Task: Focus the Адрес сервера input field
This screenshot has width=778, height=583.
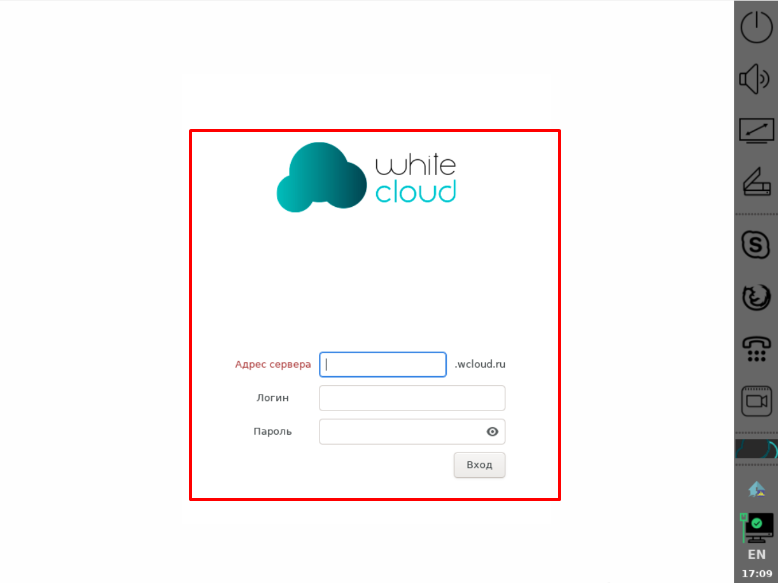Action: 383,365
